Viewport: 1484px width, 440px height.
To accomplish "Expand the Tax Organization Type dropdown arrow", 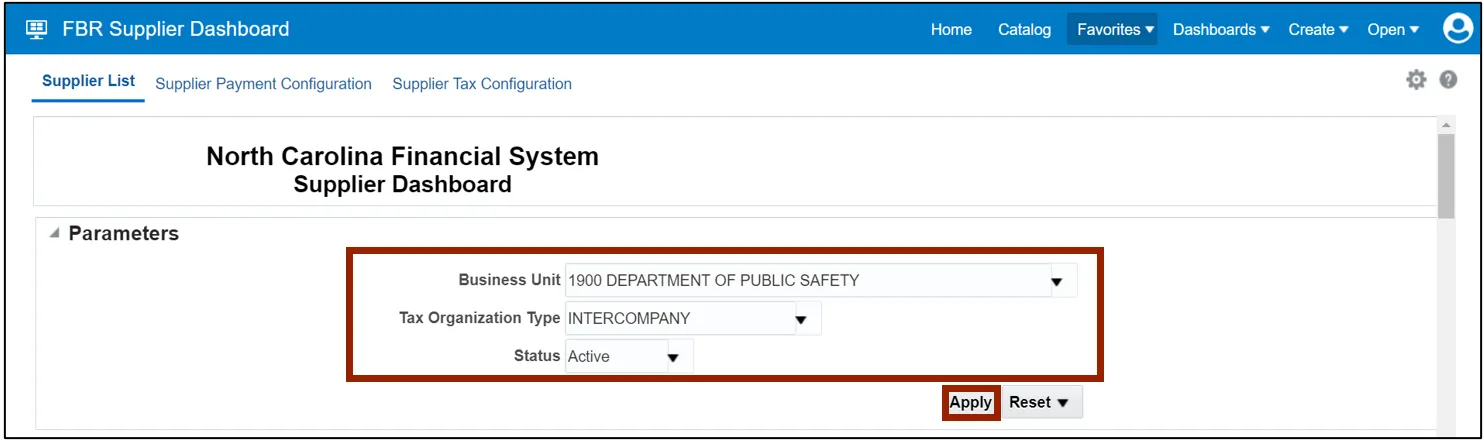I will (x=801, y=320).
